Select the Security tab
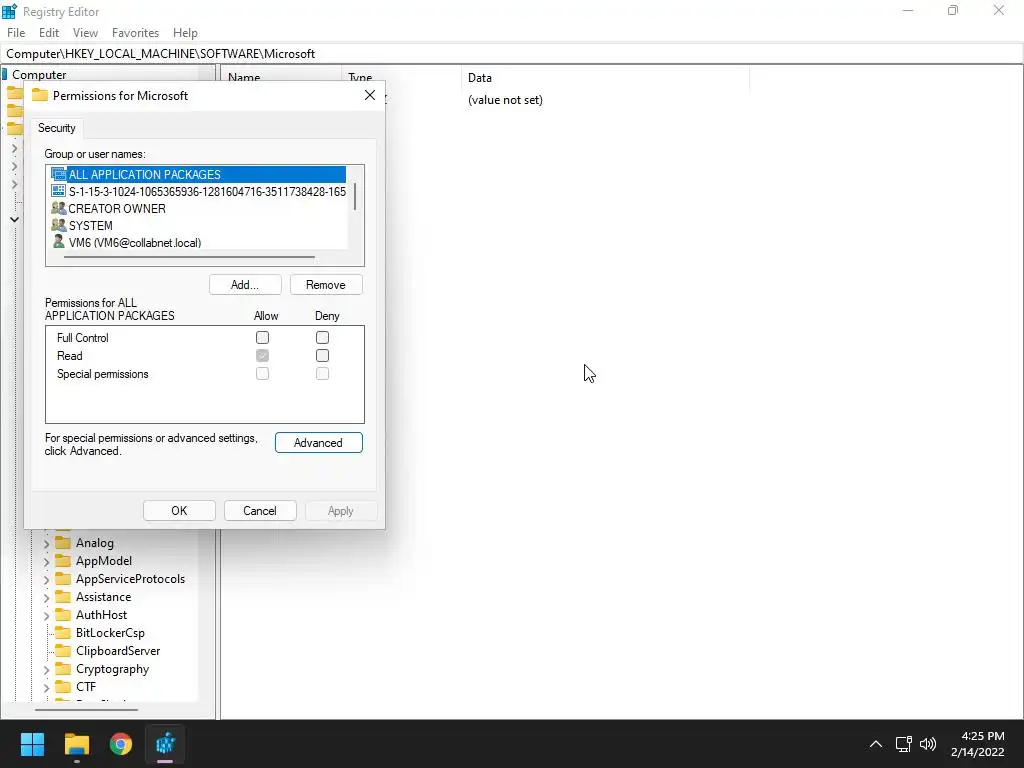This screenshot has width=1024, height=768. (57, 128)
